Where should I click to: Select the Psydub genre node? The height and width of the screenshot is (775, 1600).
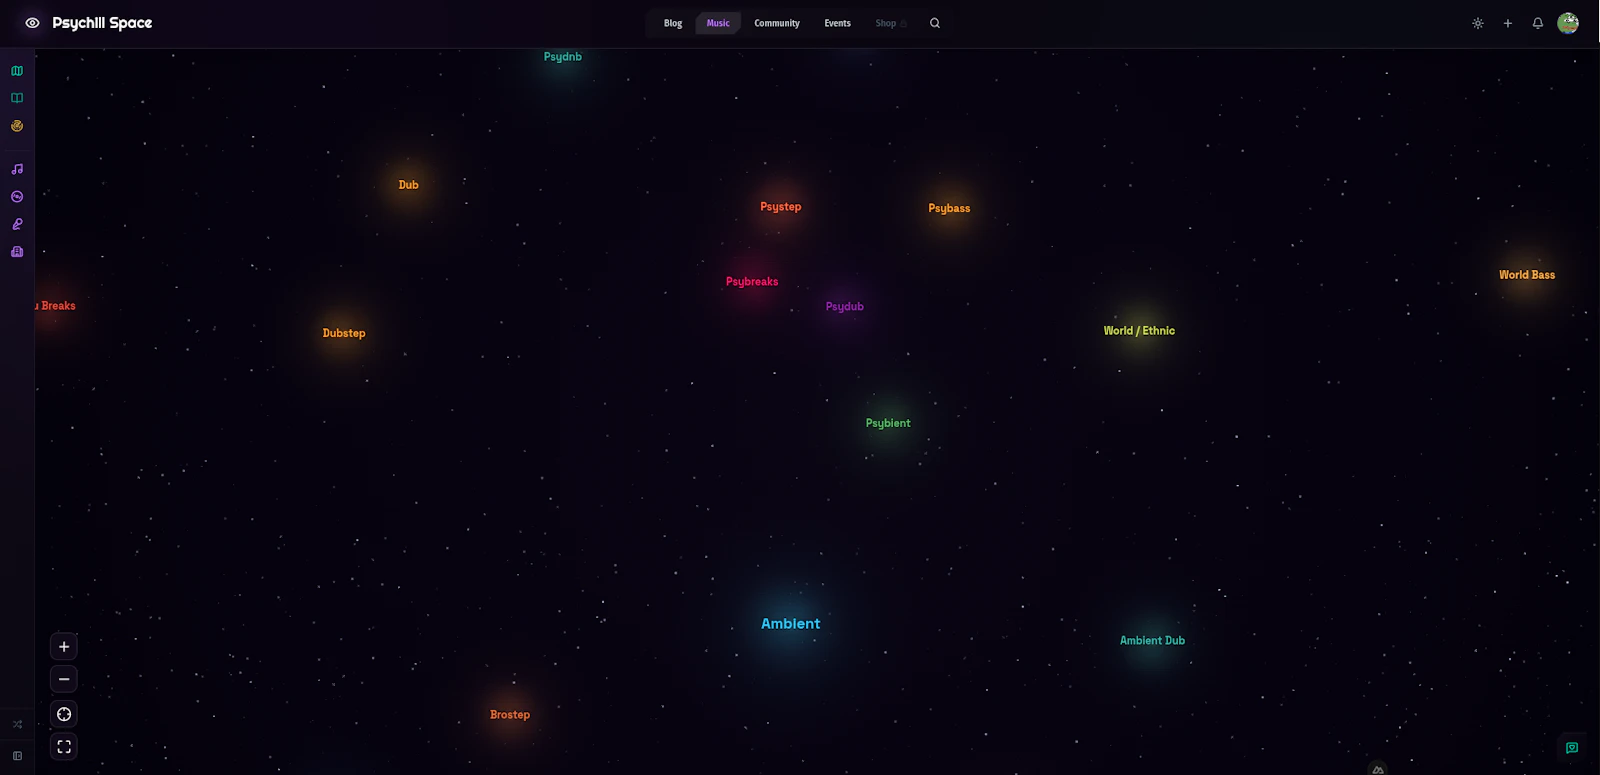(845, 307)
